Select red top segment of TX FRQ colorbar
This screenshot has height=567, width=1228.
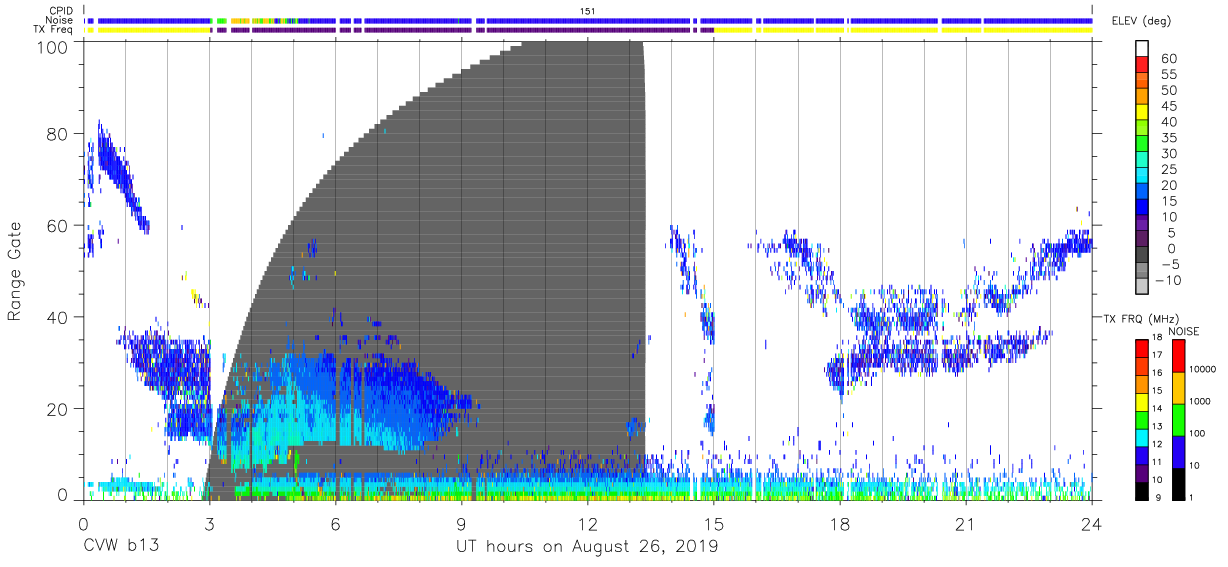point(1143,348)
